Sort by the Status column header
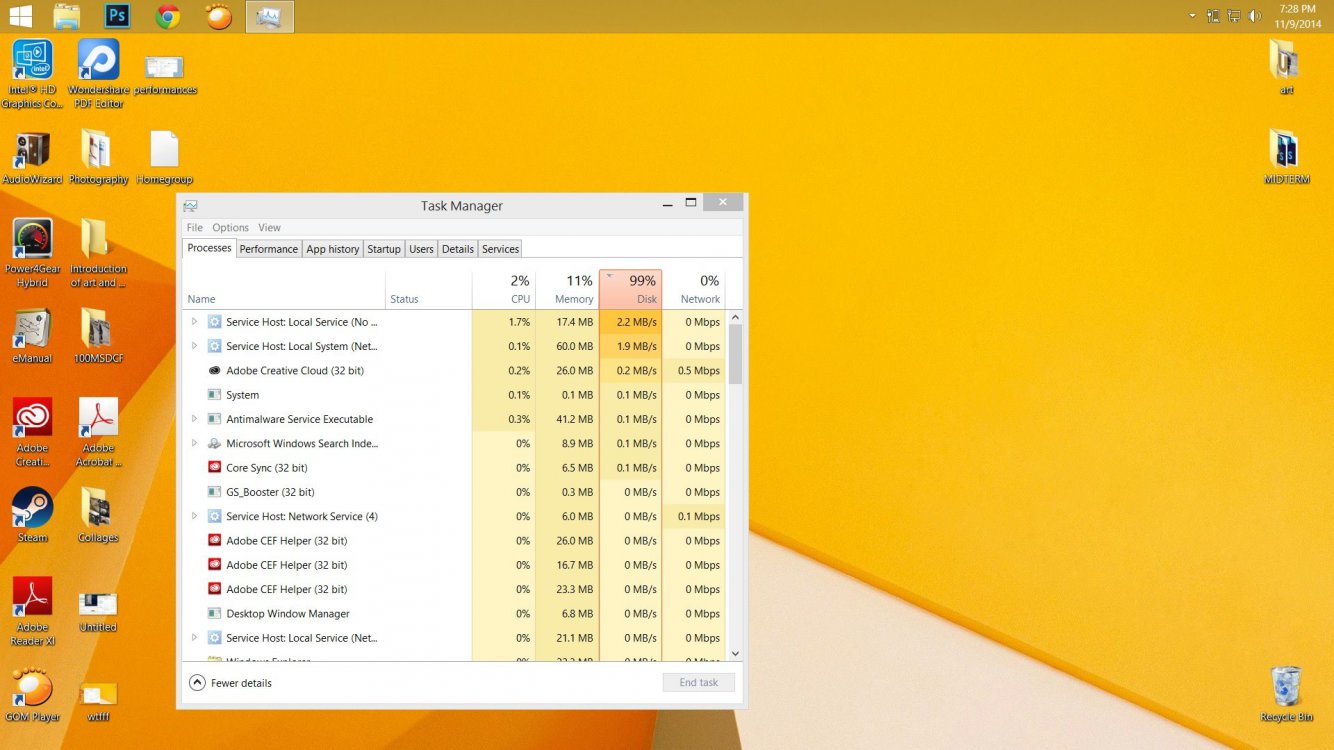Image resolution: width=1334 pixels, height=750 pixels. point(429,289)
